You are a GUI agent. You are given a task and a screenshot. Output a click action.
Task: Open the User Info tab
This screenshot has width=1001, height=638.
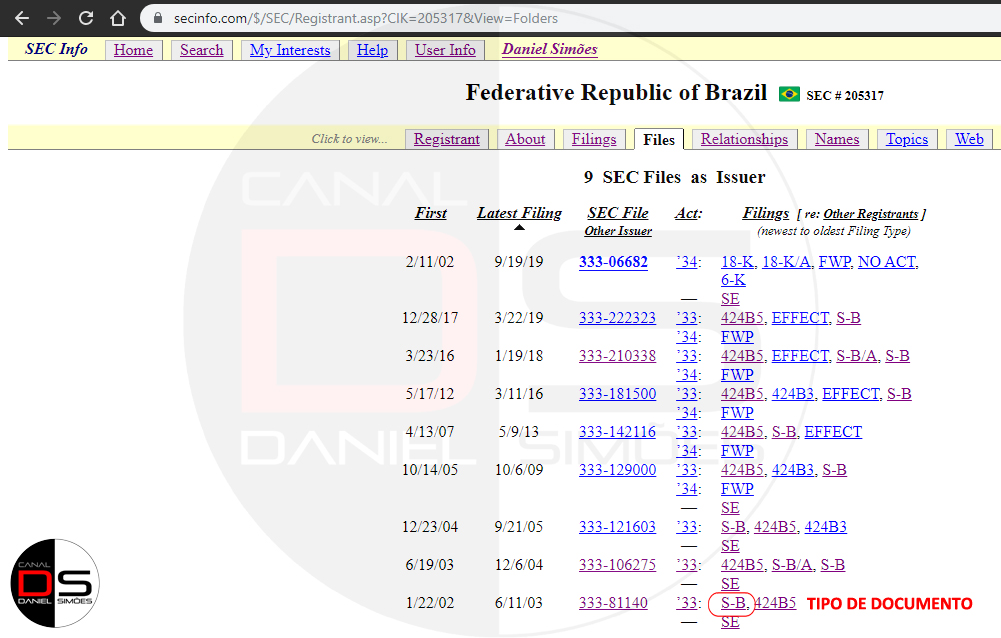445,50
